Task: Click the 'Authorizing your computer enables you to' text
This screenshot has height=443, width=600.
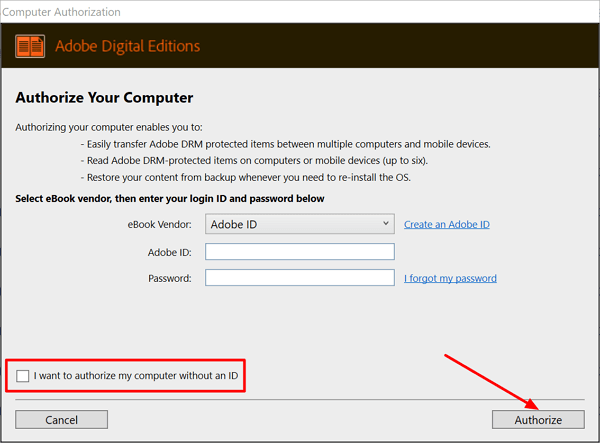Action: pyautogui.click(x=109, y=127)
